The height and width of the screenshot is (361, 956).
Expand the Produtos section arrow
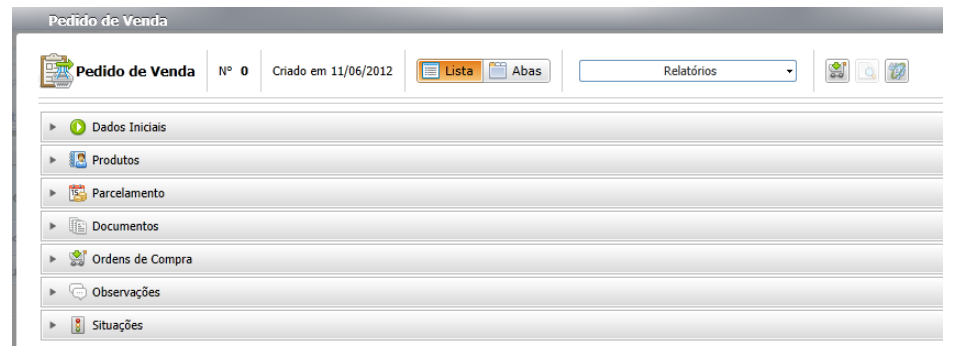point(53,160)
